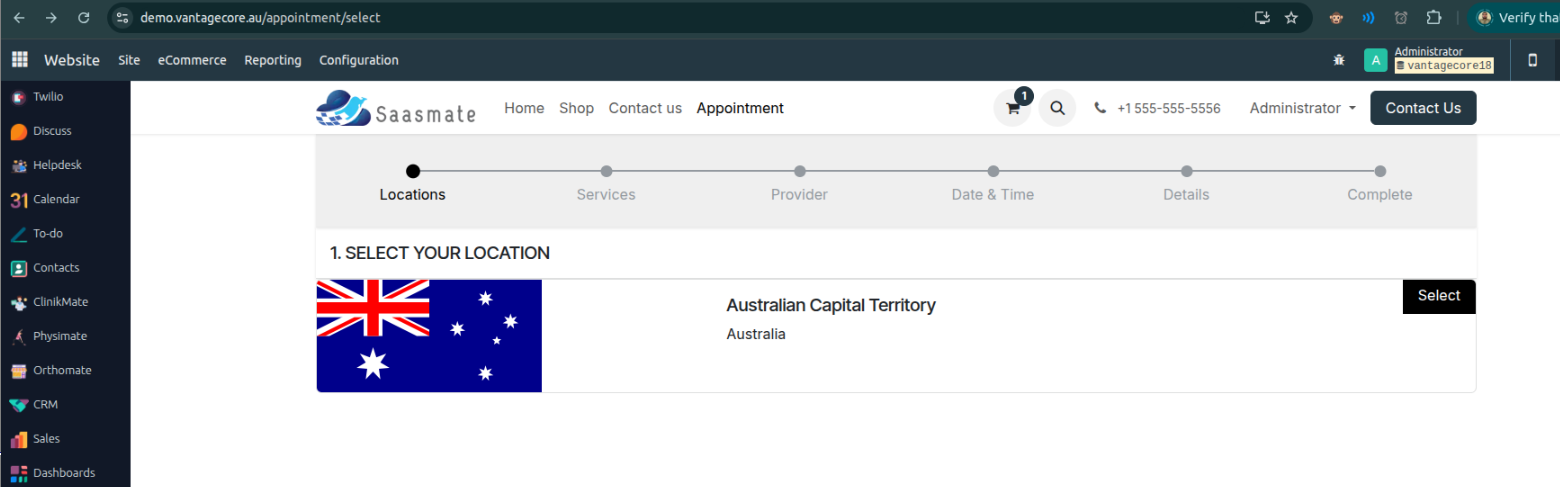Launch ClinikMate from sidebar

point(60,302)
